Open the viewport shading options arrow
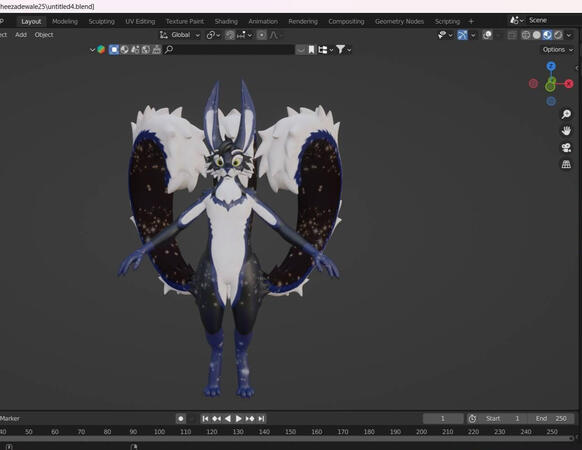 coord(569,35)
